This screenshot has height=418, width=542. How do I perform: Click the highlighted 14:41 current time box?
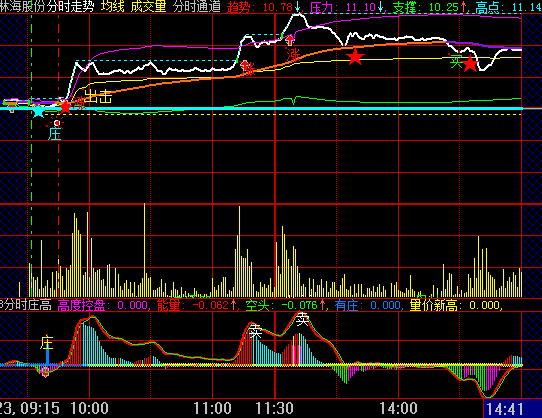[x=512, y=409]
